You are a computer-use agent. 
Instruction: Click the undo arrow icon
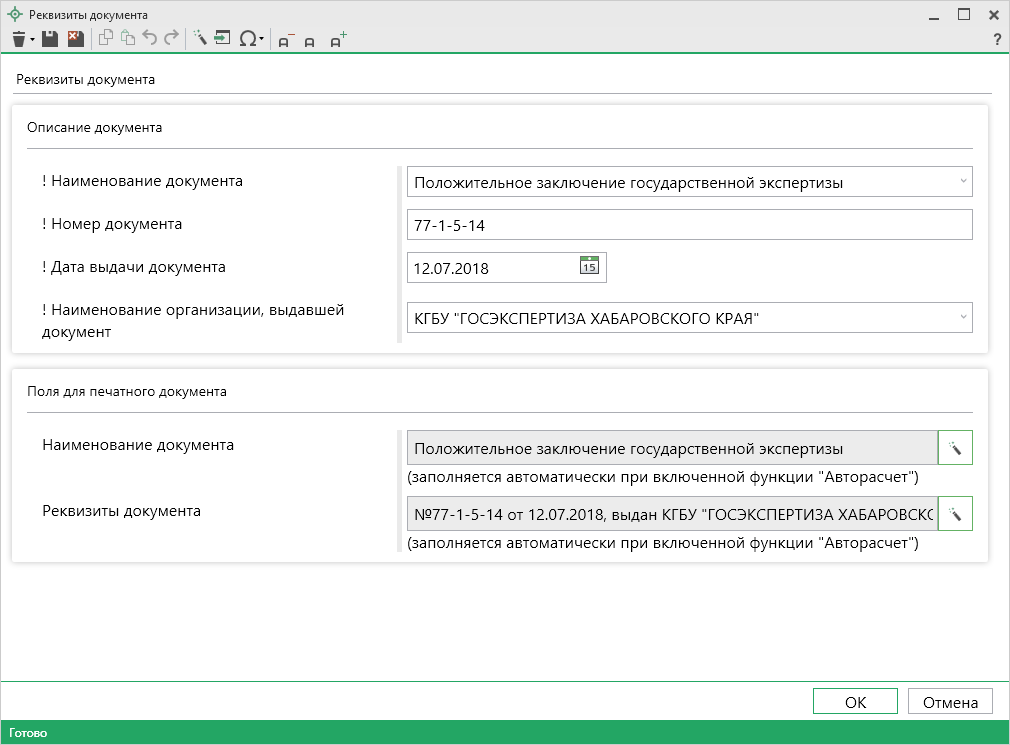pyautogui.click(x=150, y=39)
